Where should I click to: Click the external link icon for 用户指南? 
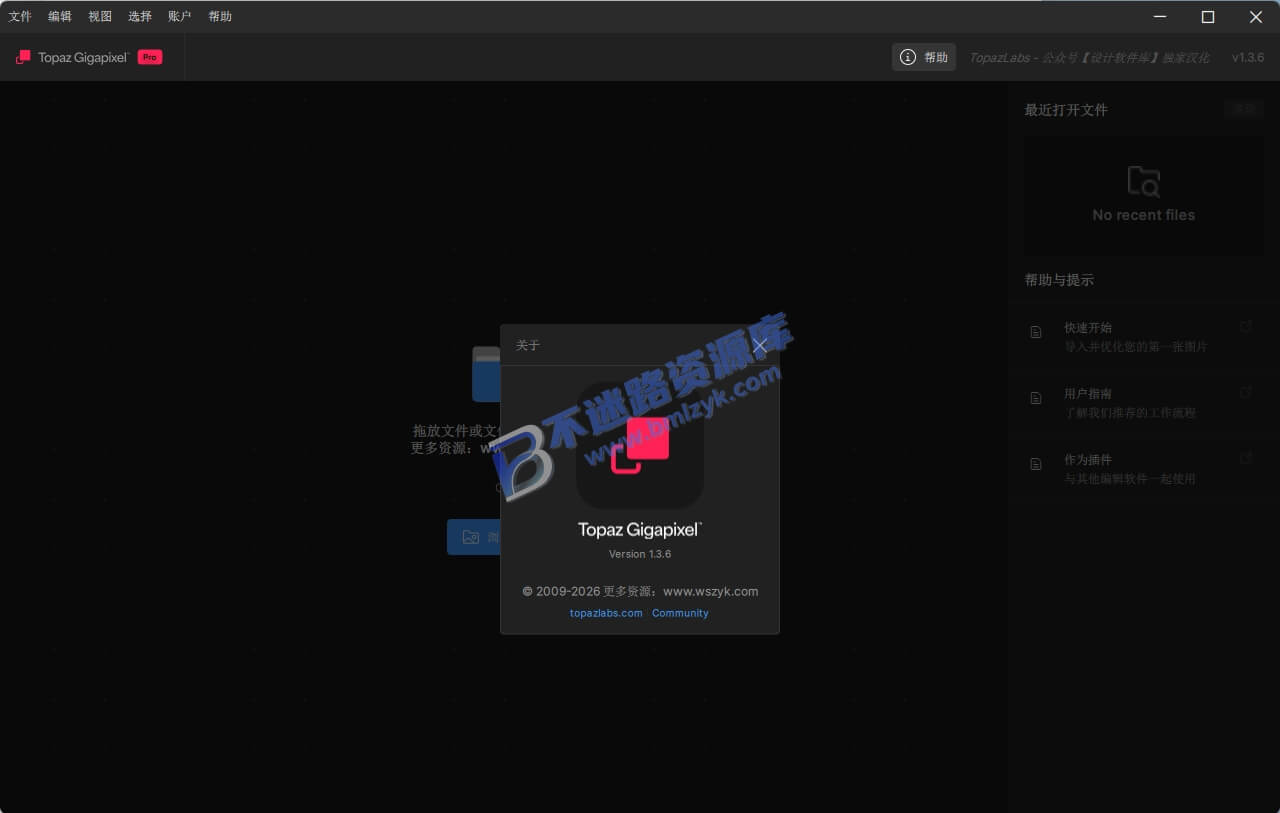click(x=1246, y=392)
